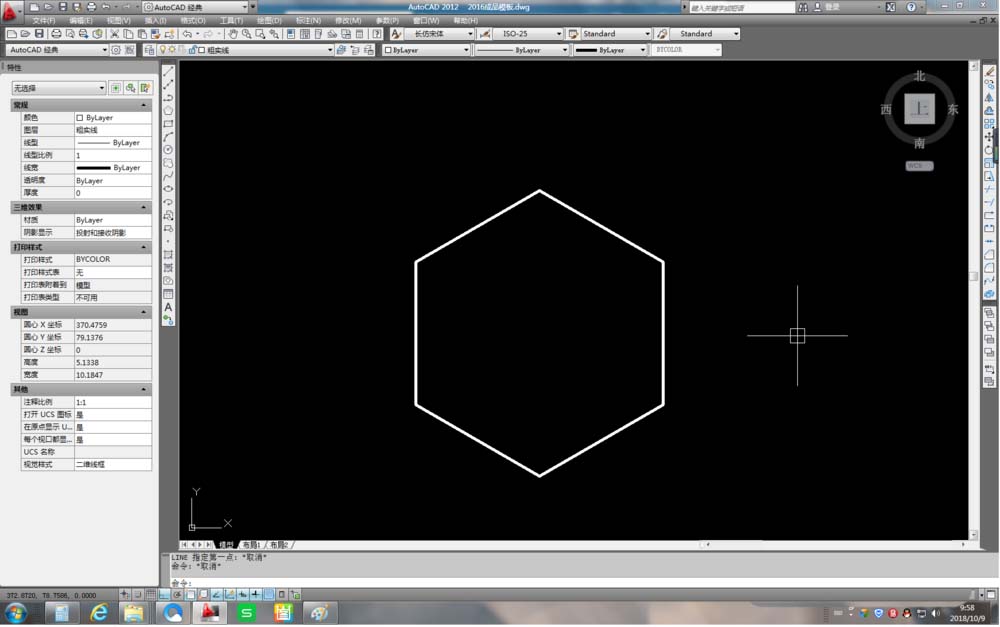Toggle Polar Tracking in status bar
This screenshot has height=627, width=1000.
[177, 594]
